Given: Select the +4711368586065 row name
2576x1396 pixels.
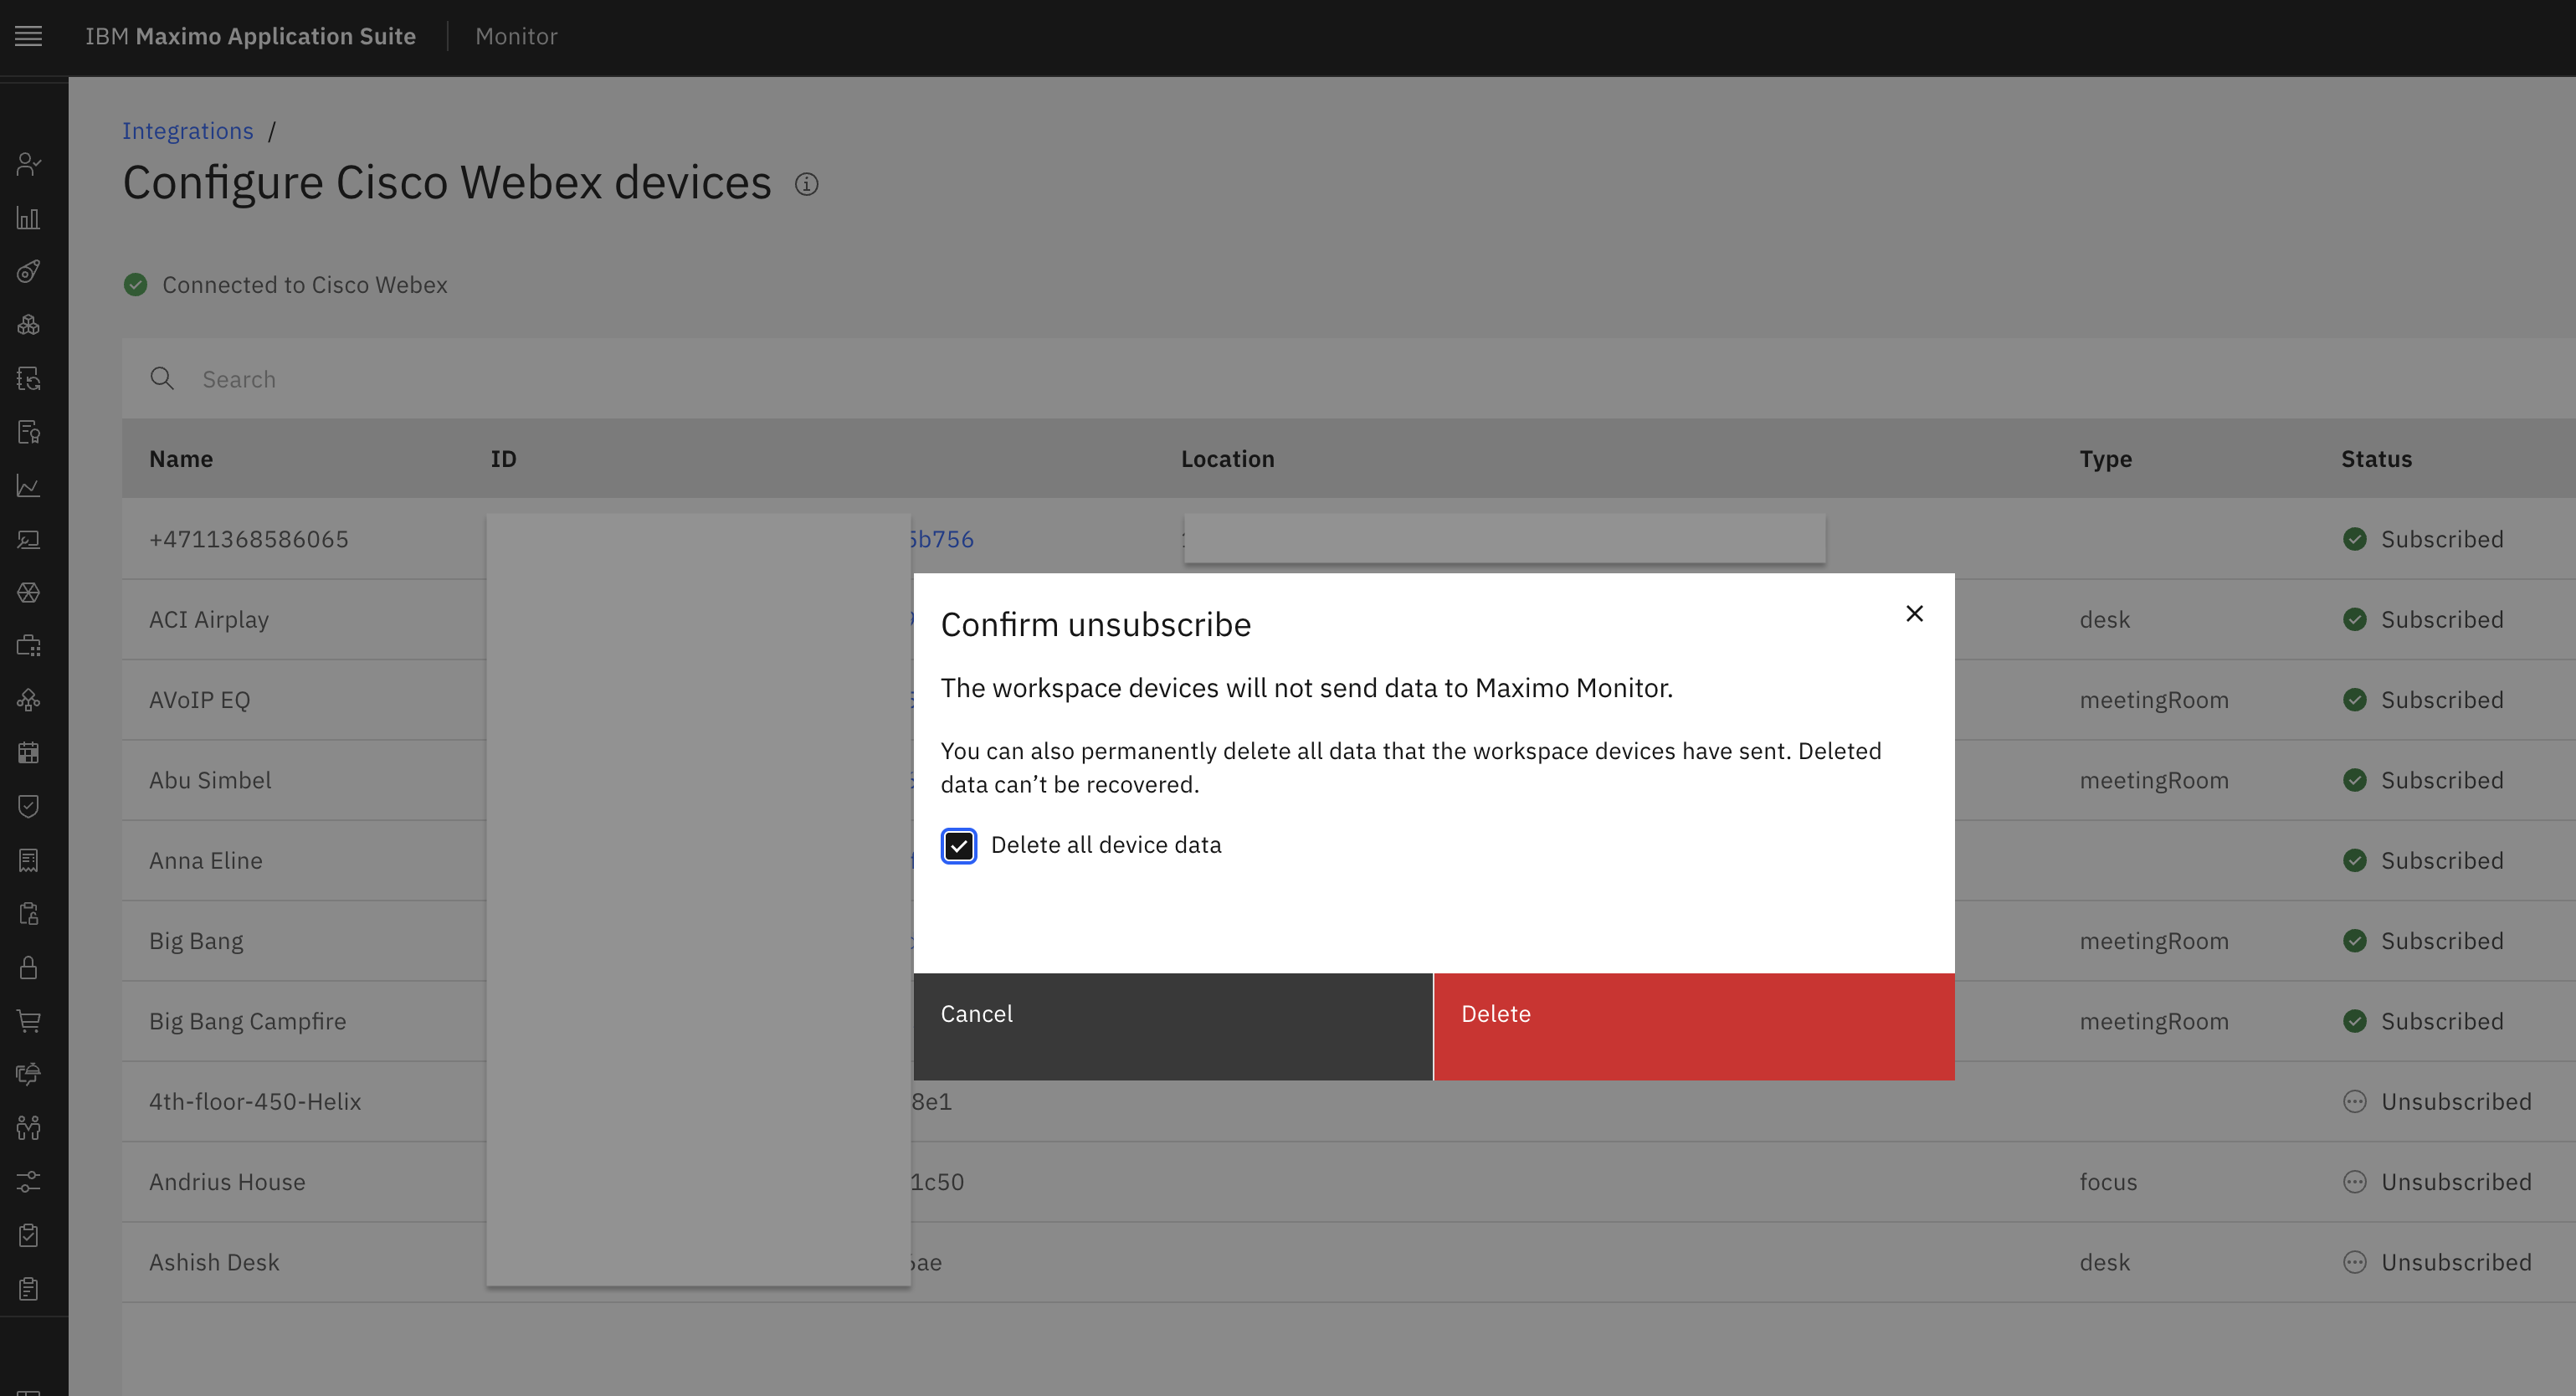Looking at the screenshot, I should [x=249, y=539].
